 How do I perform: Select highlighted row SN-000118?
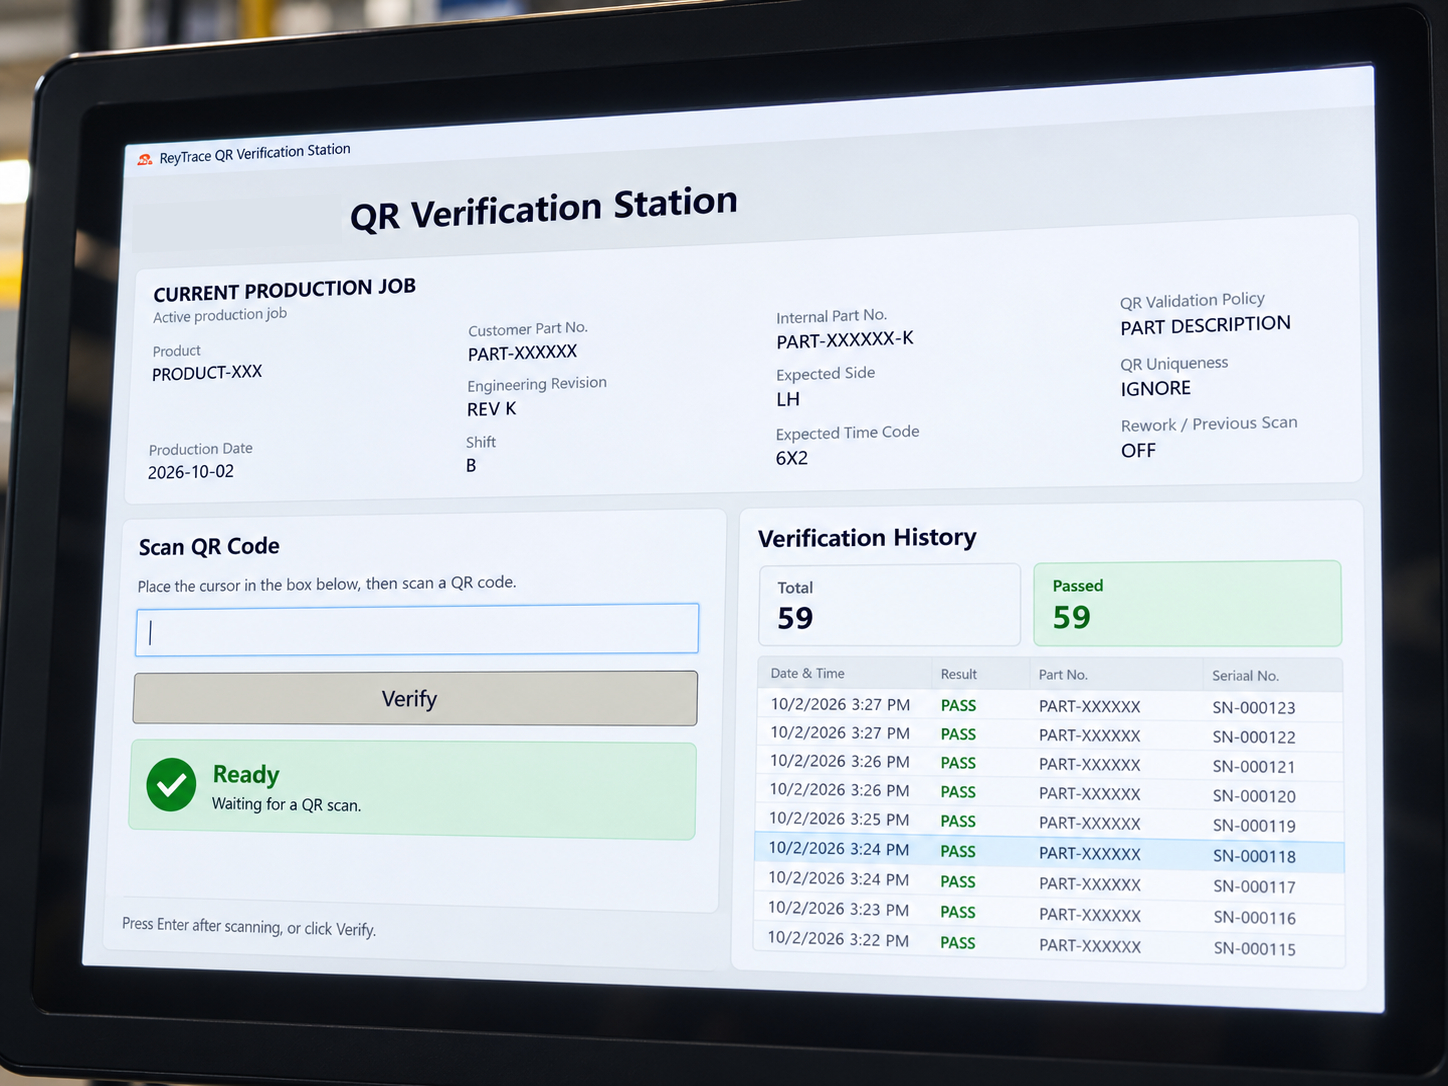point(1049,853)
